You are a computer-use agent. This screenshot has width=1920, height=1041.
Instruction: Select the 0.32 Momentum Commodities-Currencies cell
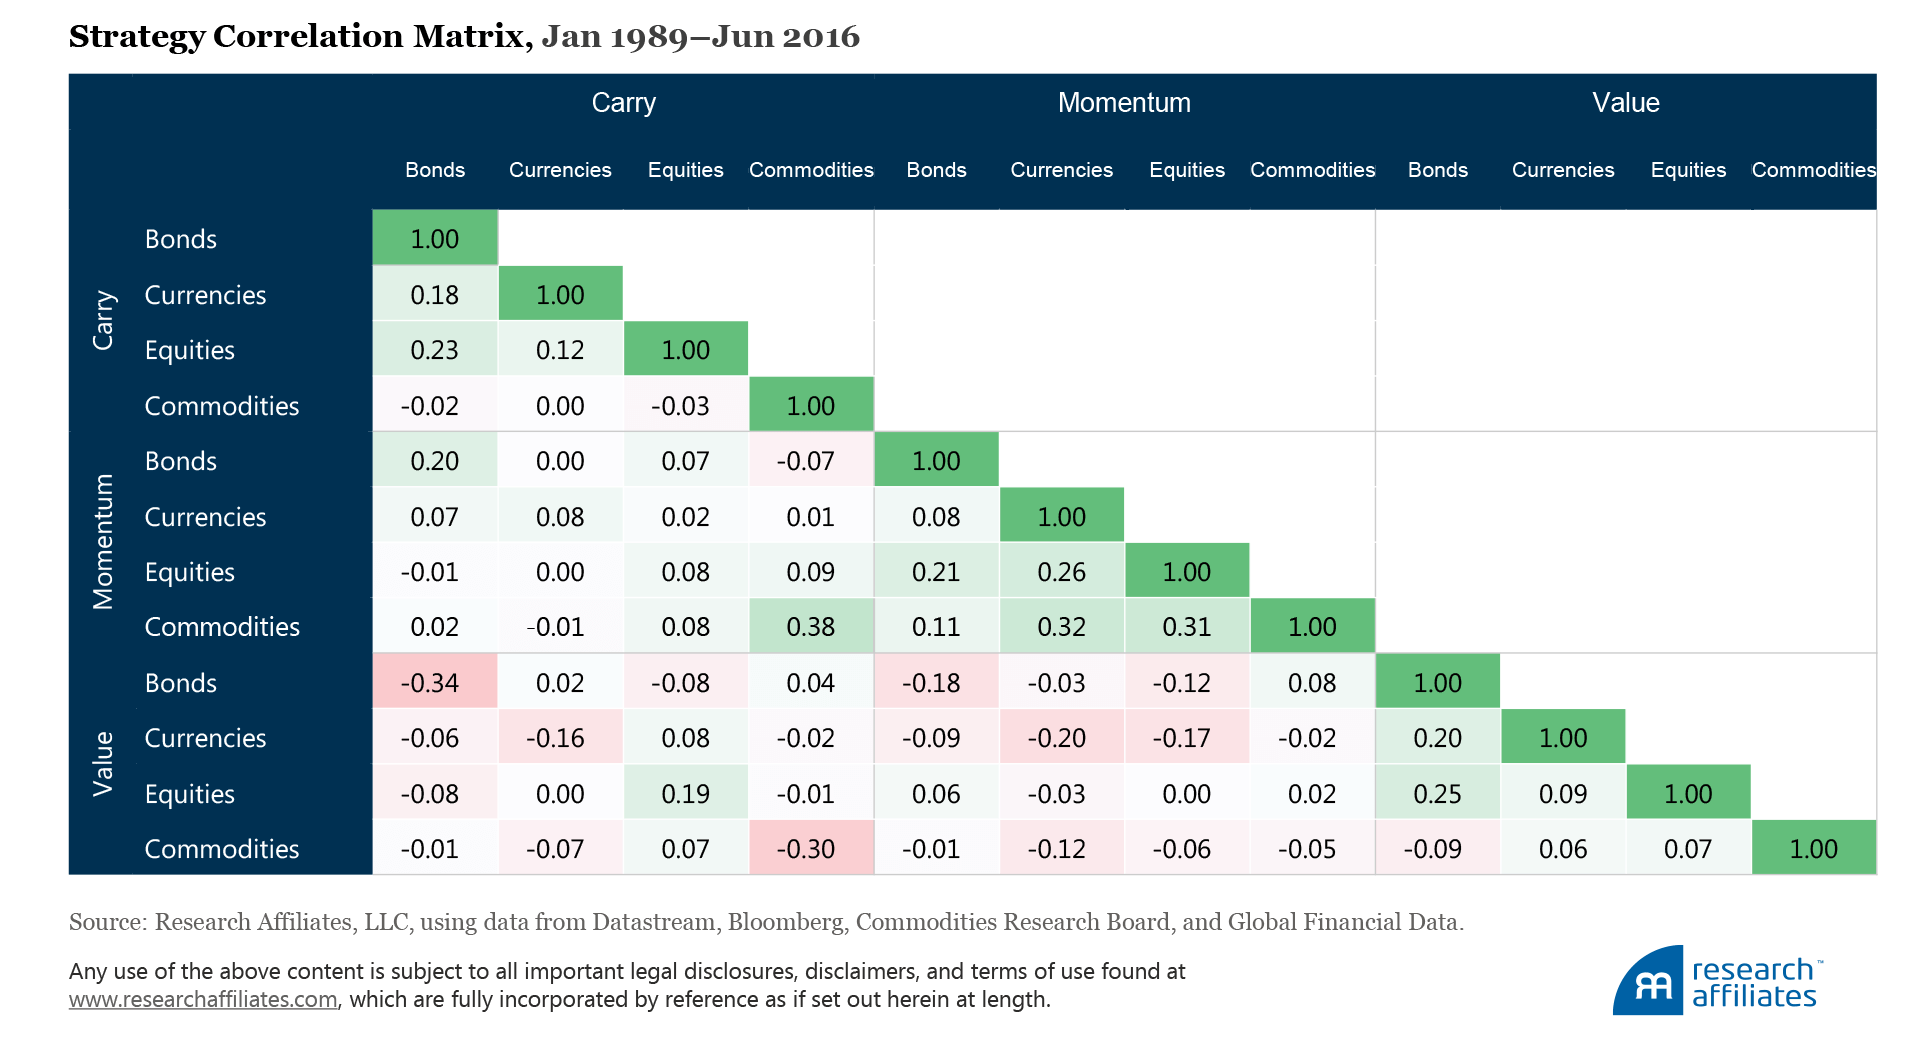(1061, 627)
